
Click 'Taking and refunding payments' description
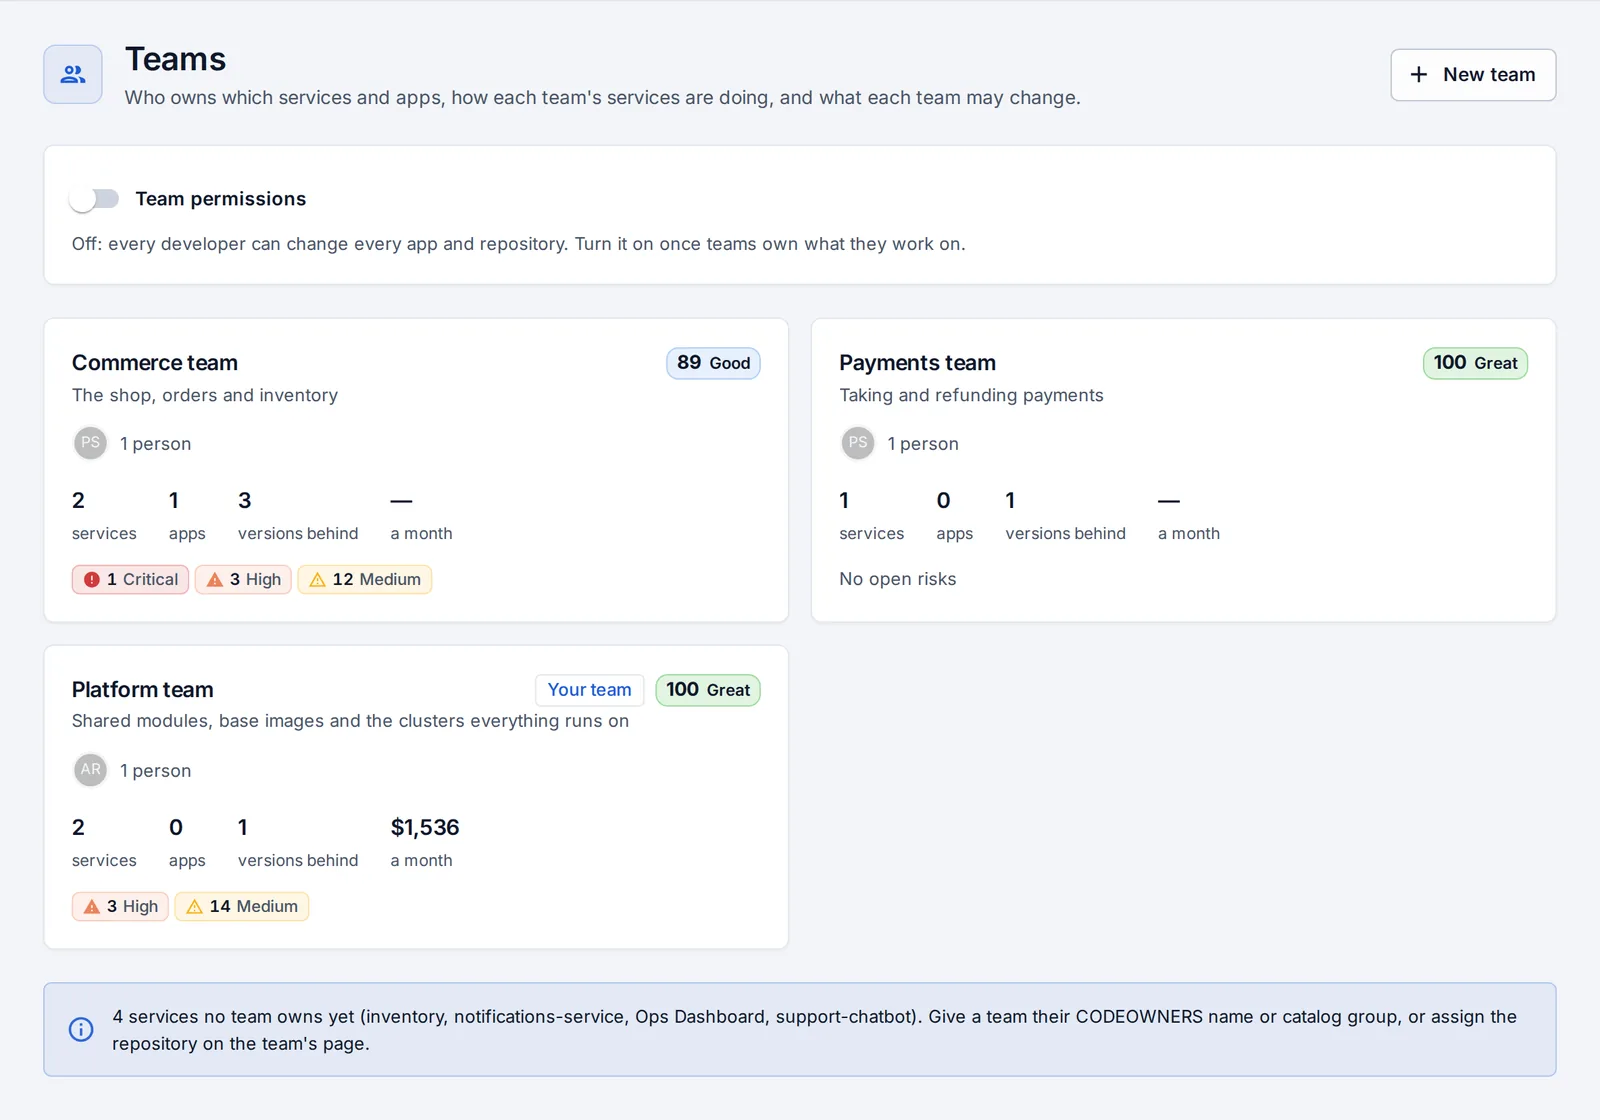point(971,395)
